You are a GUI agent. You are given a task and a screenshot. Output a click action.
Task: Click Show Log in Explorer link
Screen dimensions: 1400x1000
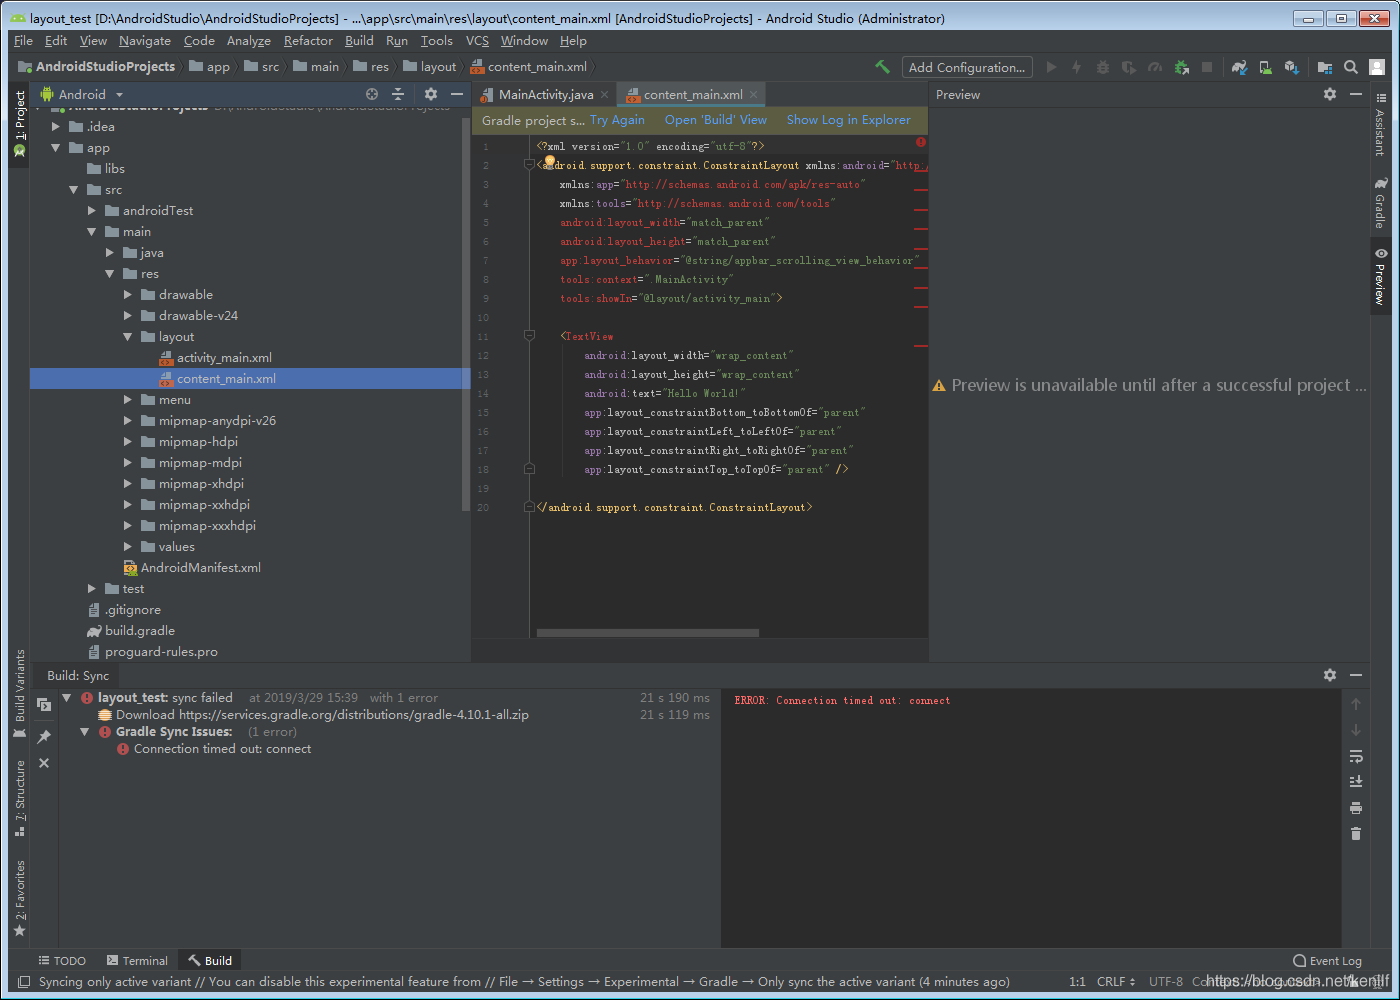pyautogui.click(x=849, y=120)
